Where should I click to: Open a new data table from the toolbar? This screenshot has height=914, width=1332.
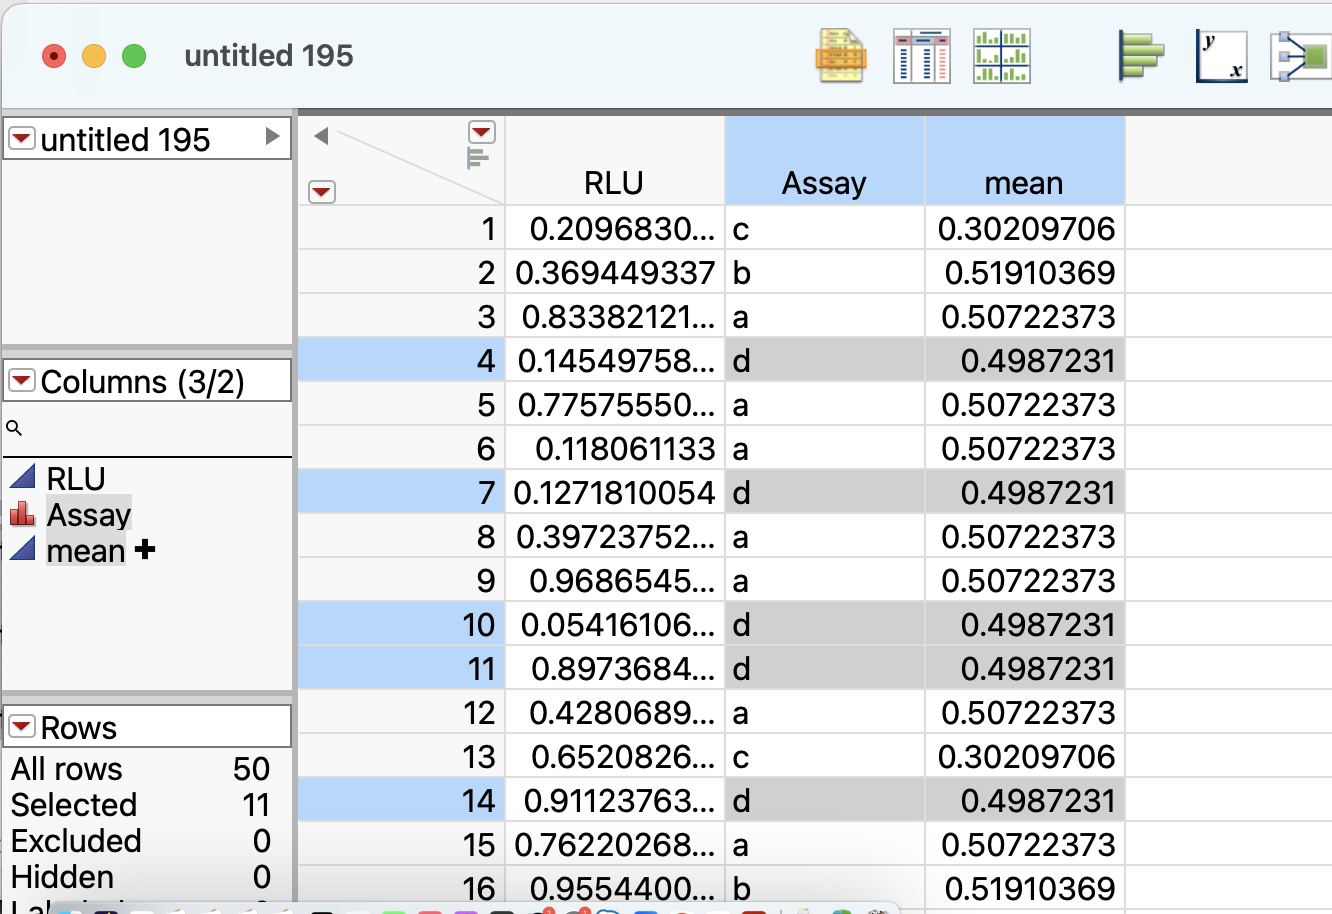[x=841, y=56]
